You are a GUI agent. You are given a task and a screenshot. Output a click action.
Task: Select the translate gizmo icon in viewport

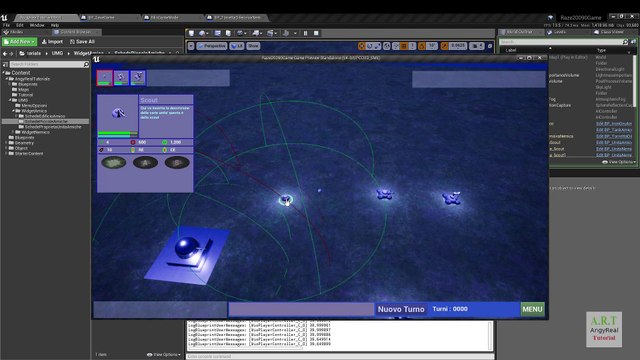tap(362, 46)
